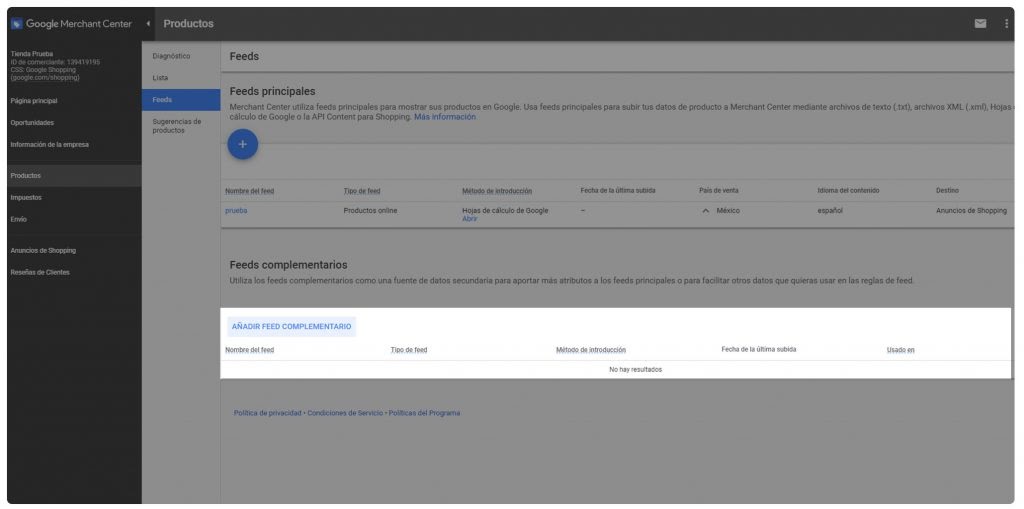Collapse the sidebar with the arrow icon
1024x509 pixels.
click(x=148, y=24)
